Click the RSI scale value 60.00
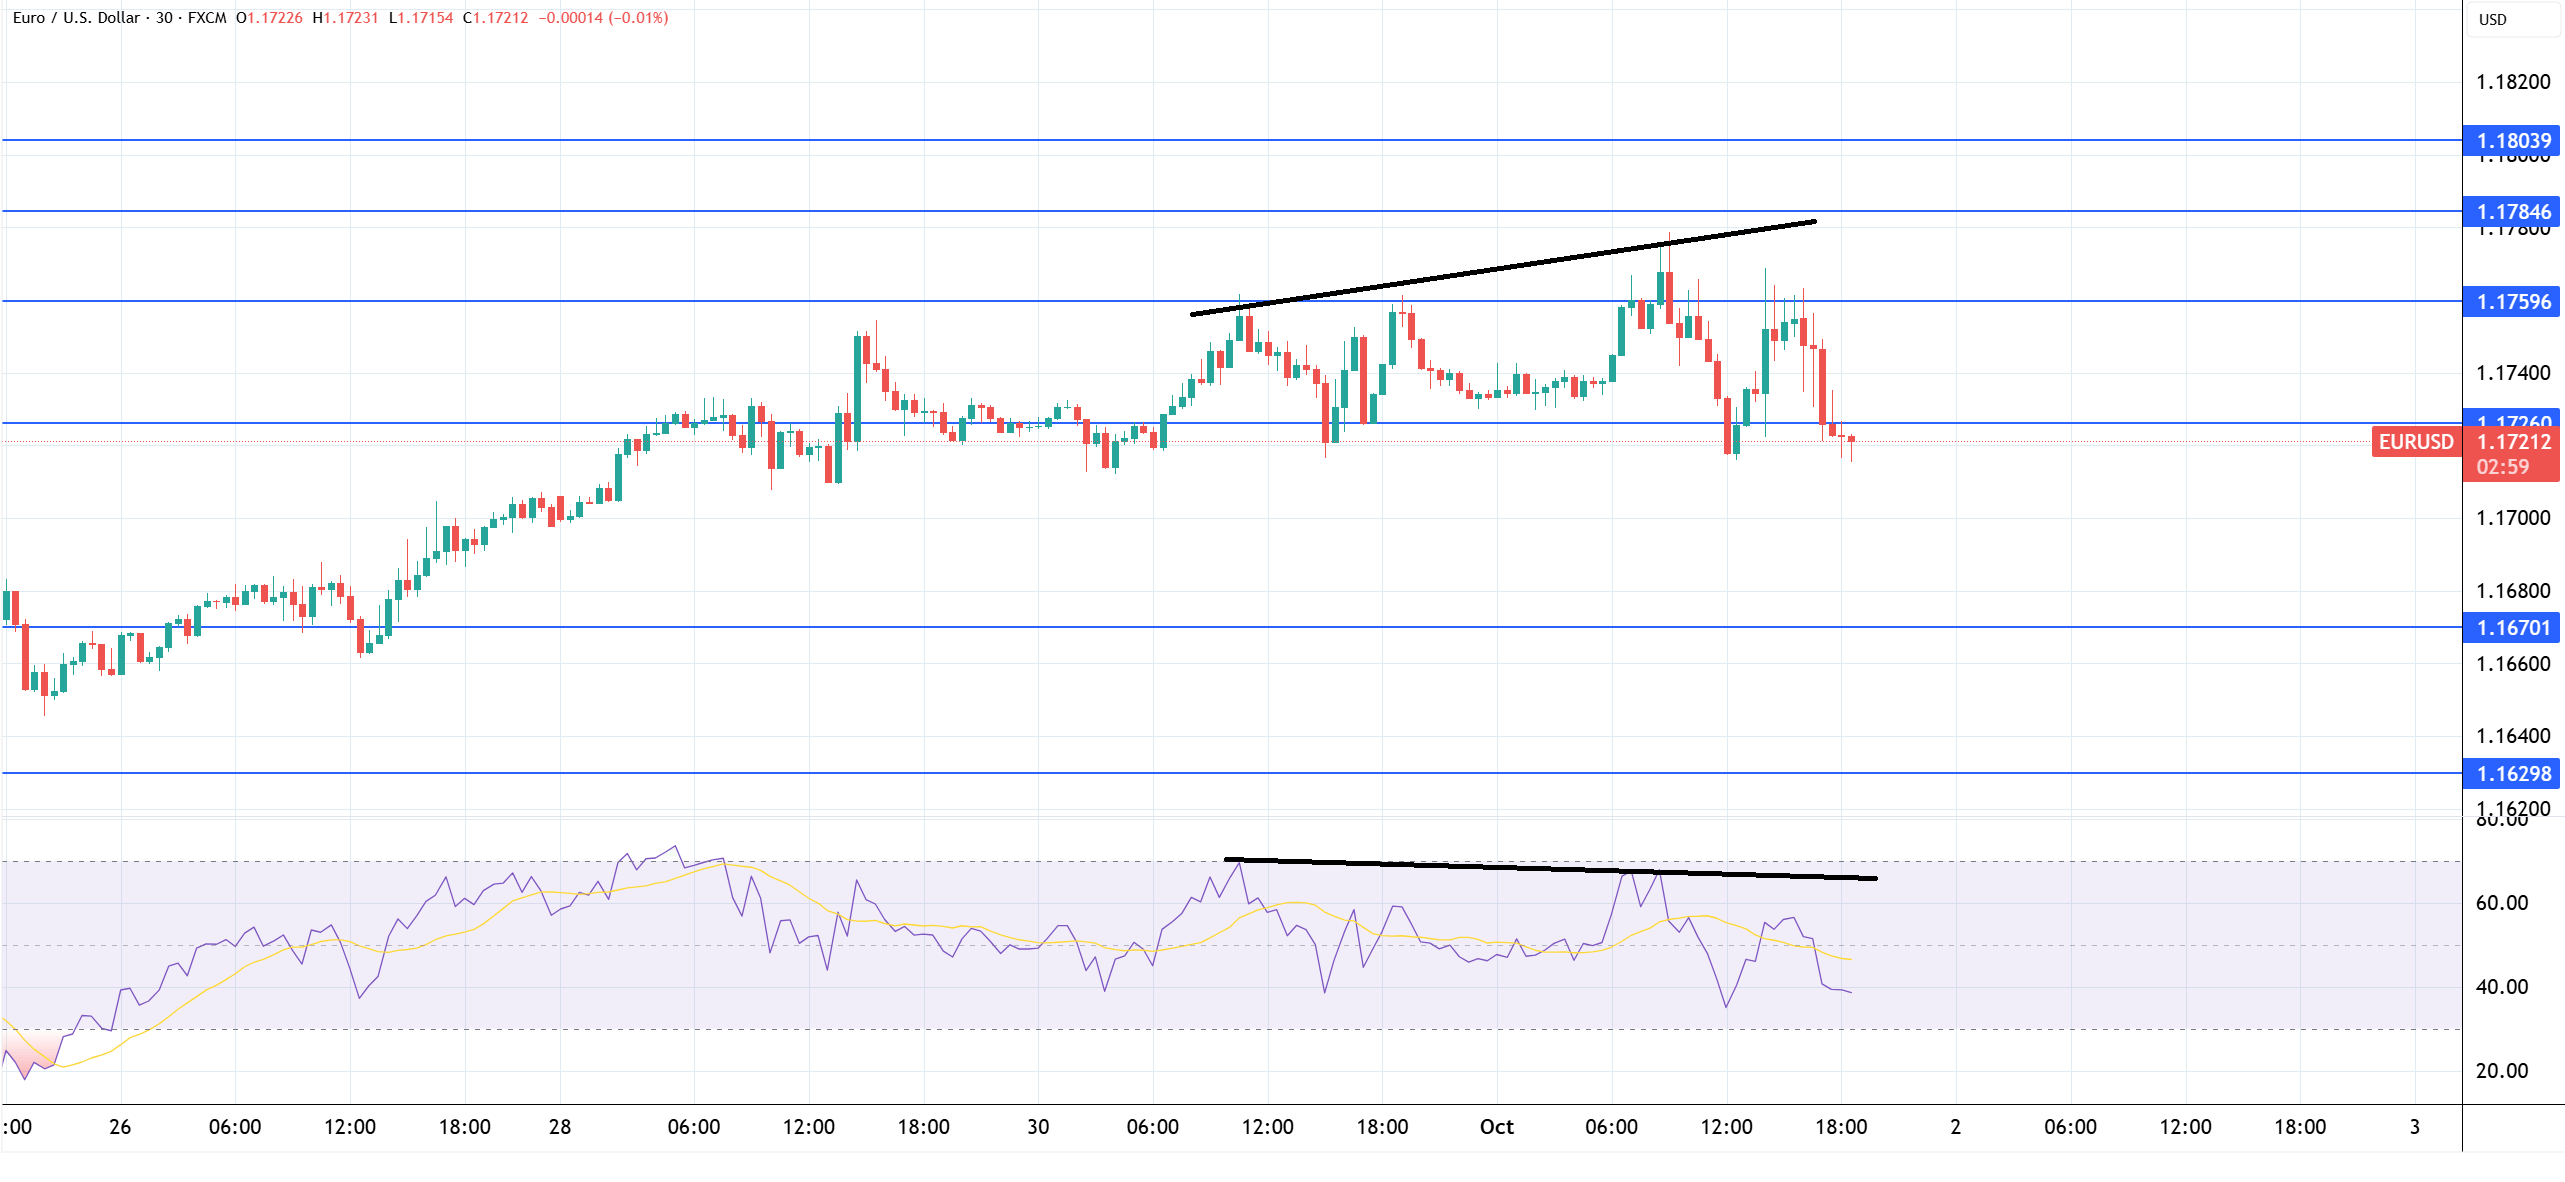The height and width of the screenshot is (1182, 2565). [x=2502, y=903]
